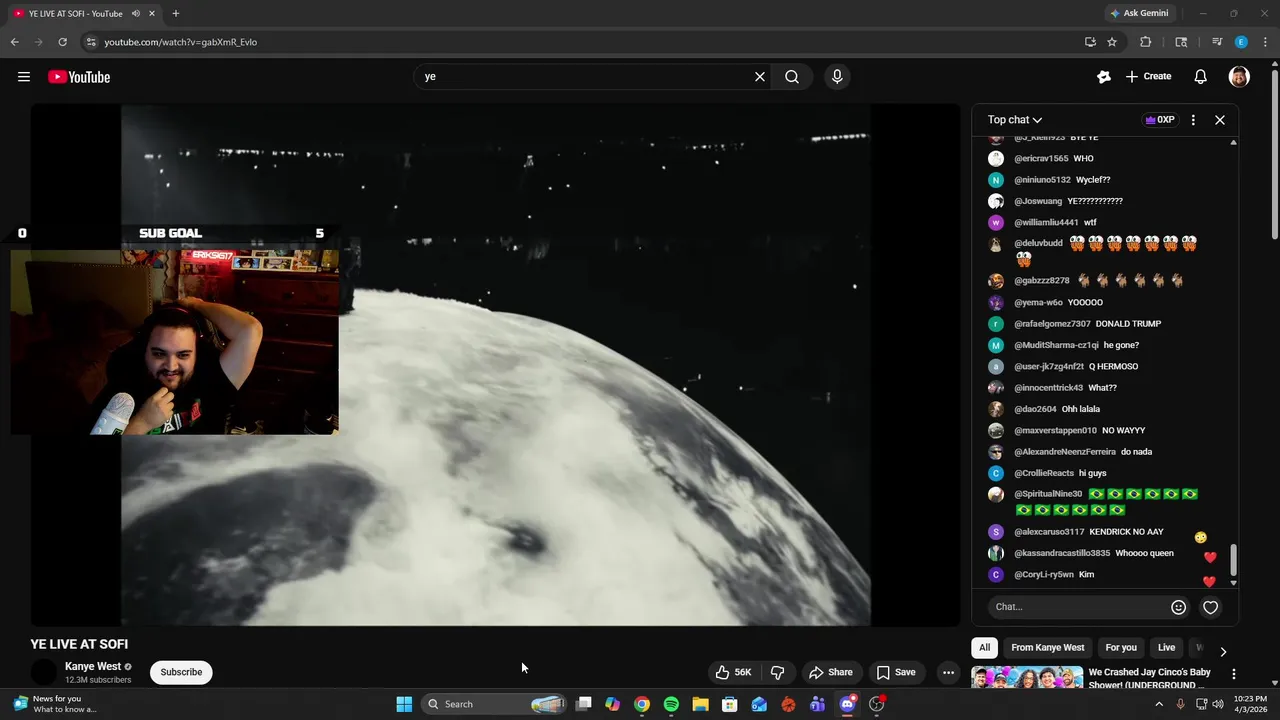Go to the YouTube home logo

[x=79, y=77]
